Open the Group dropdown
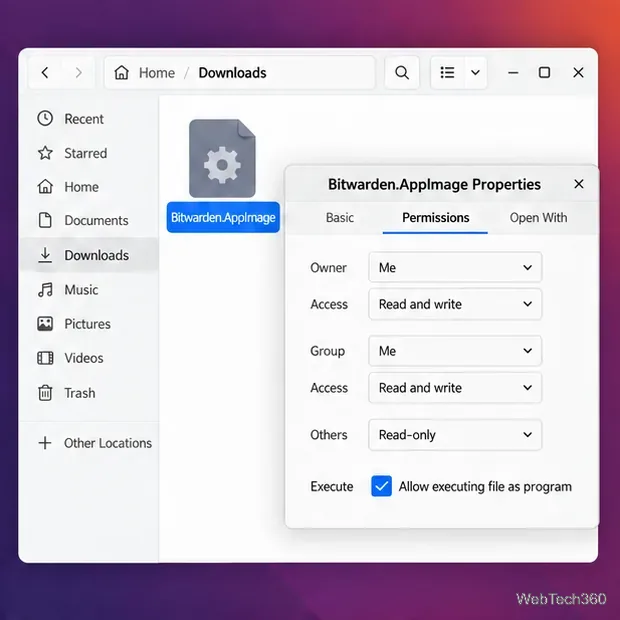620x620 pixels. pyautogui.click(x=455, y=351)
